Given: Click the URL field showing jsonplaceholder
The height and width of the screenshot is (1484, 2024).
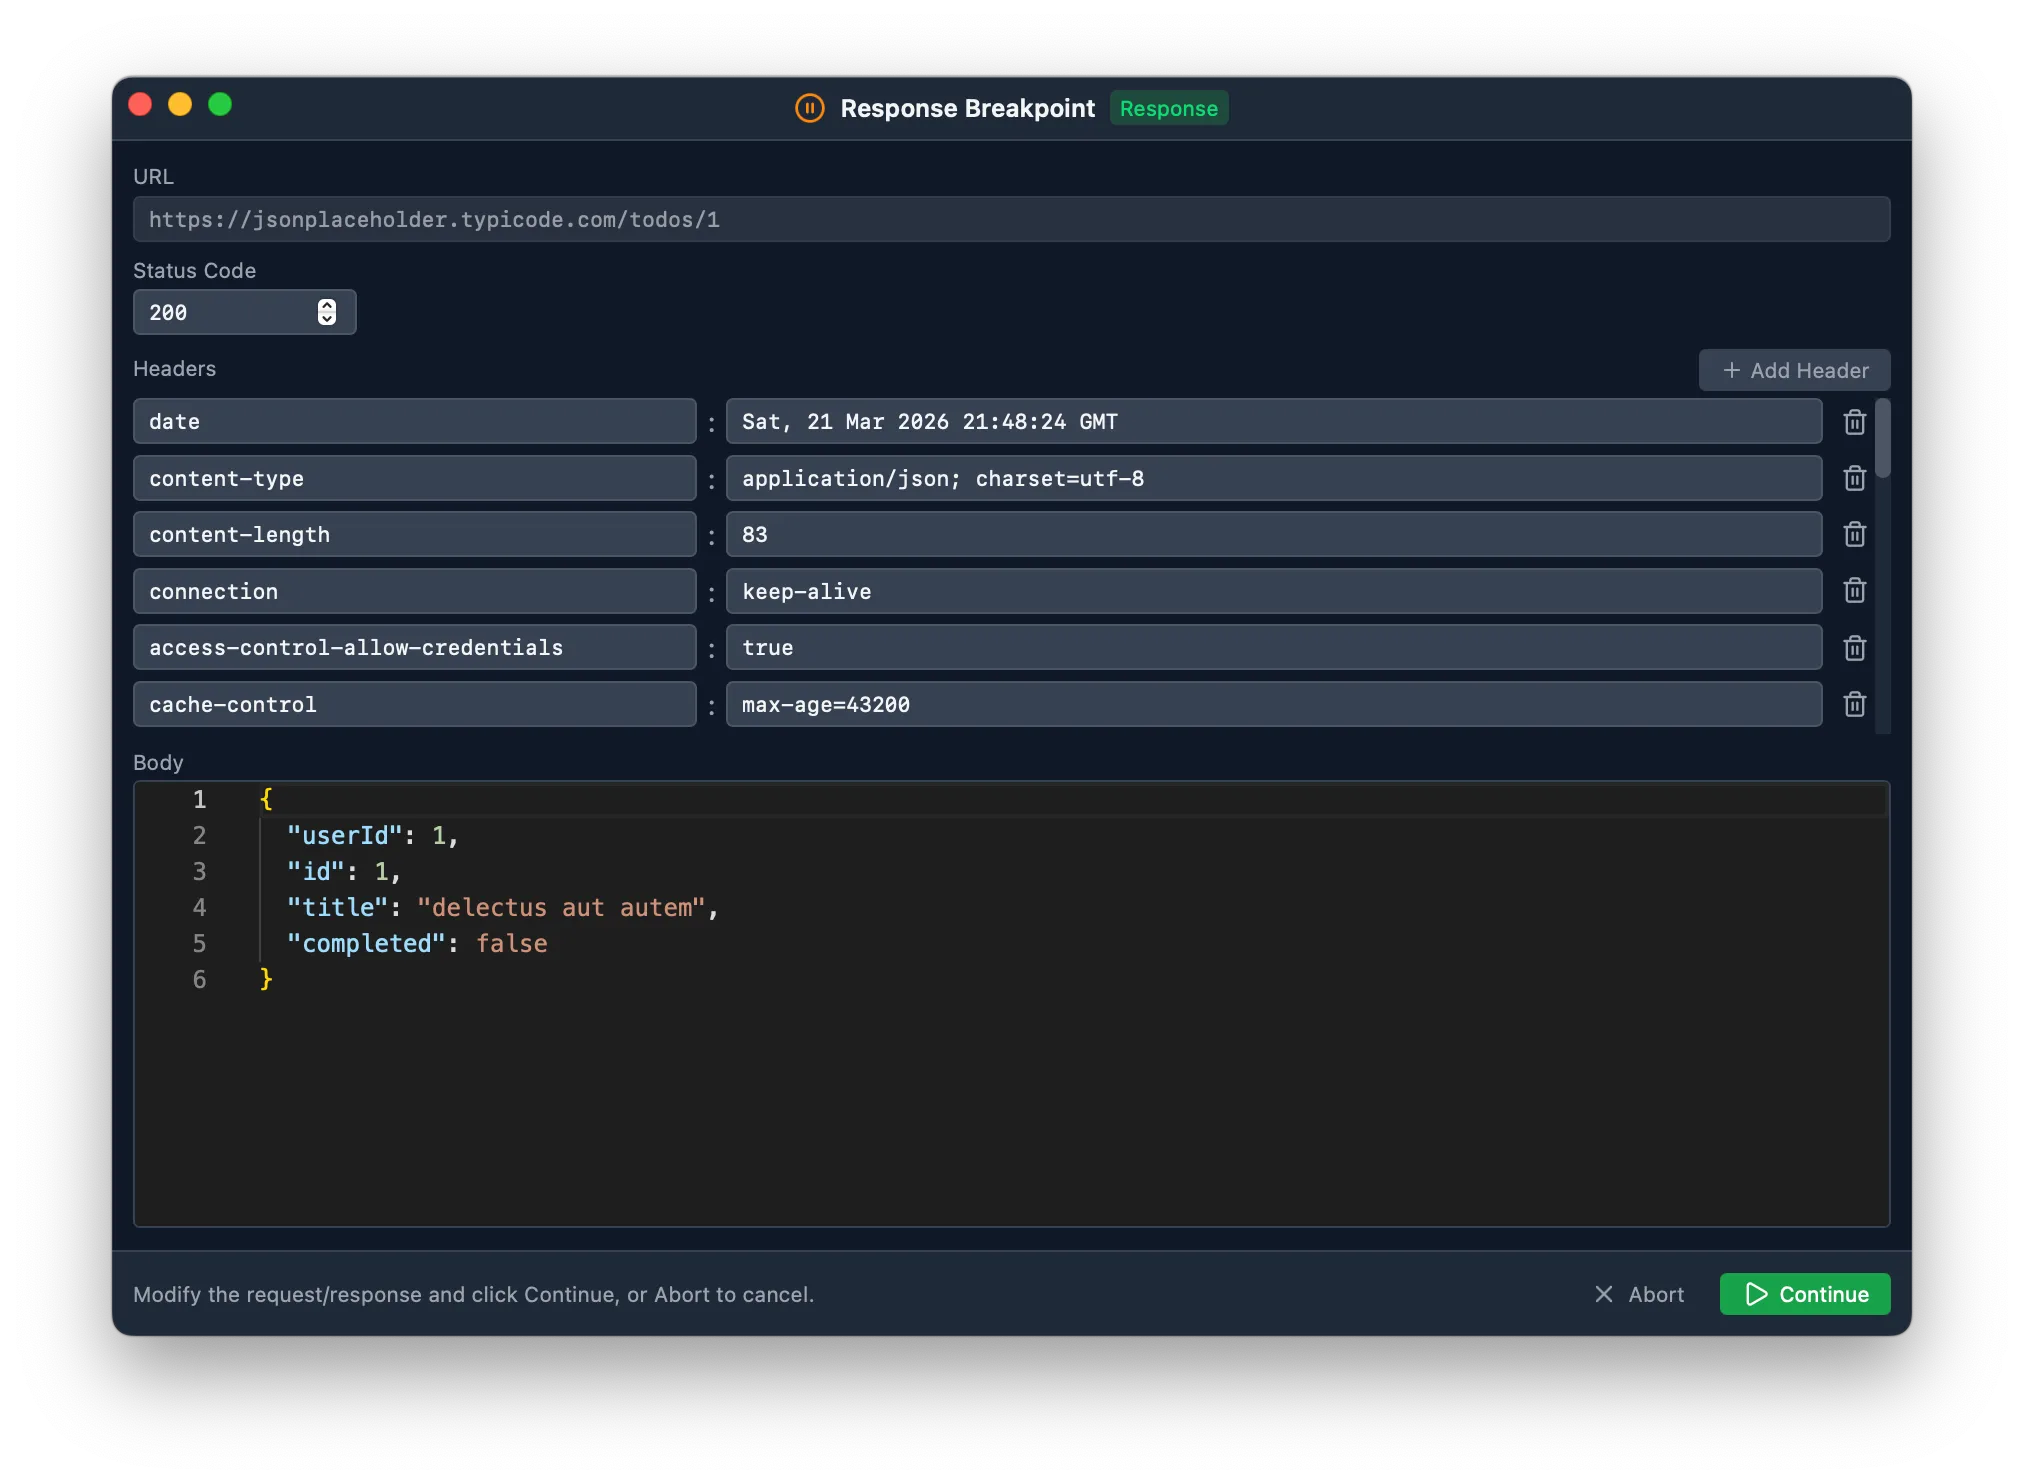Looking at the screenshot, I should point(1011,219).
